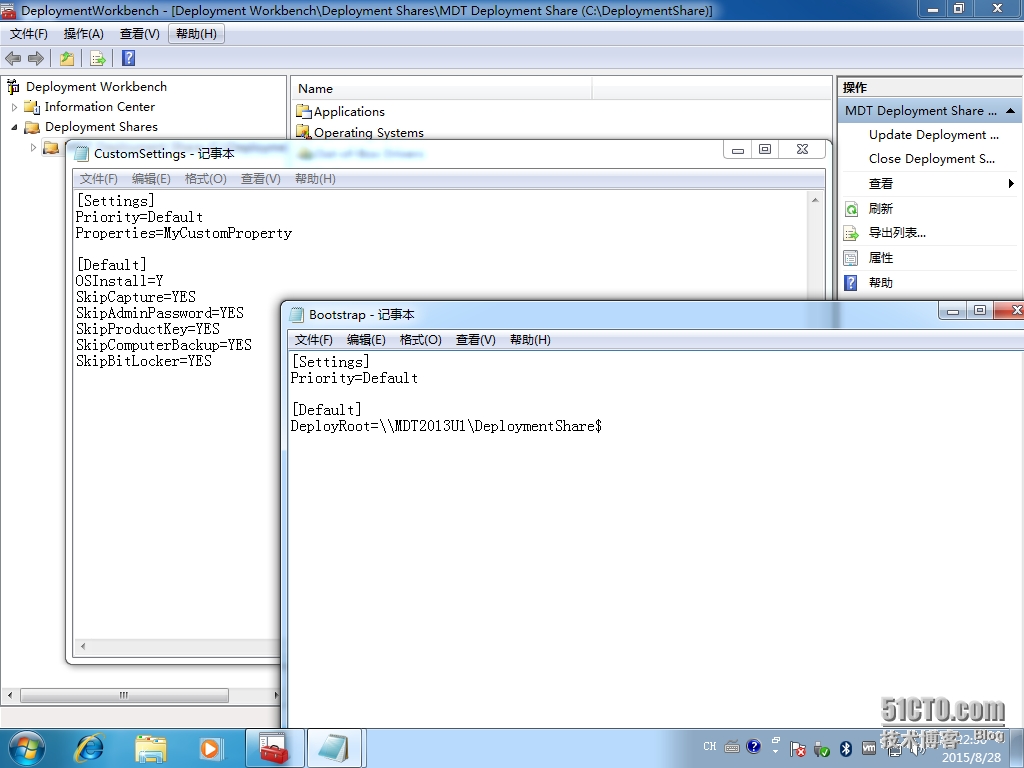Open 格式(O) menu in CustomSettings Notepad
The image size is (1024, 768).
206,179
